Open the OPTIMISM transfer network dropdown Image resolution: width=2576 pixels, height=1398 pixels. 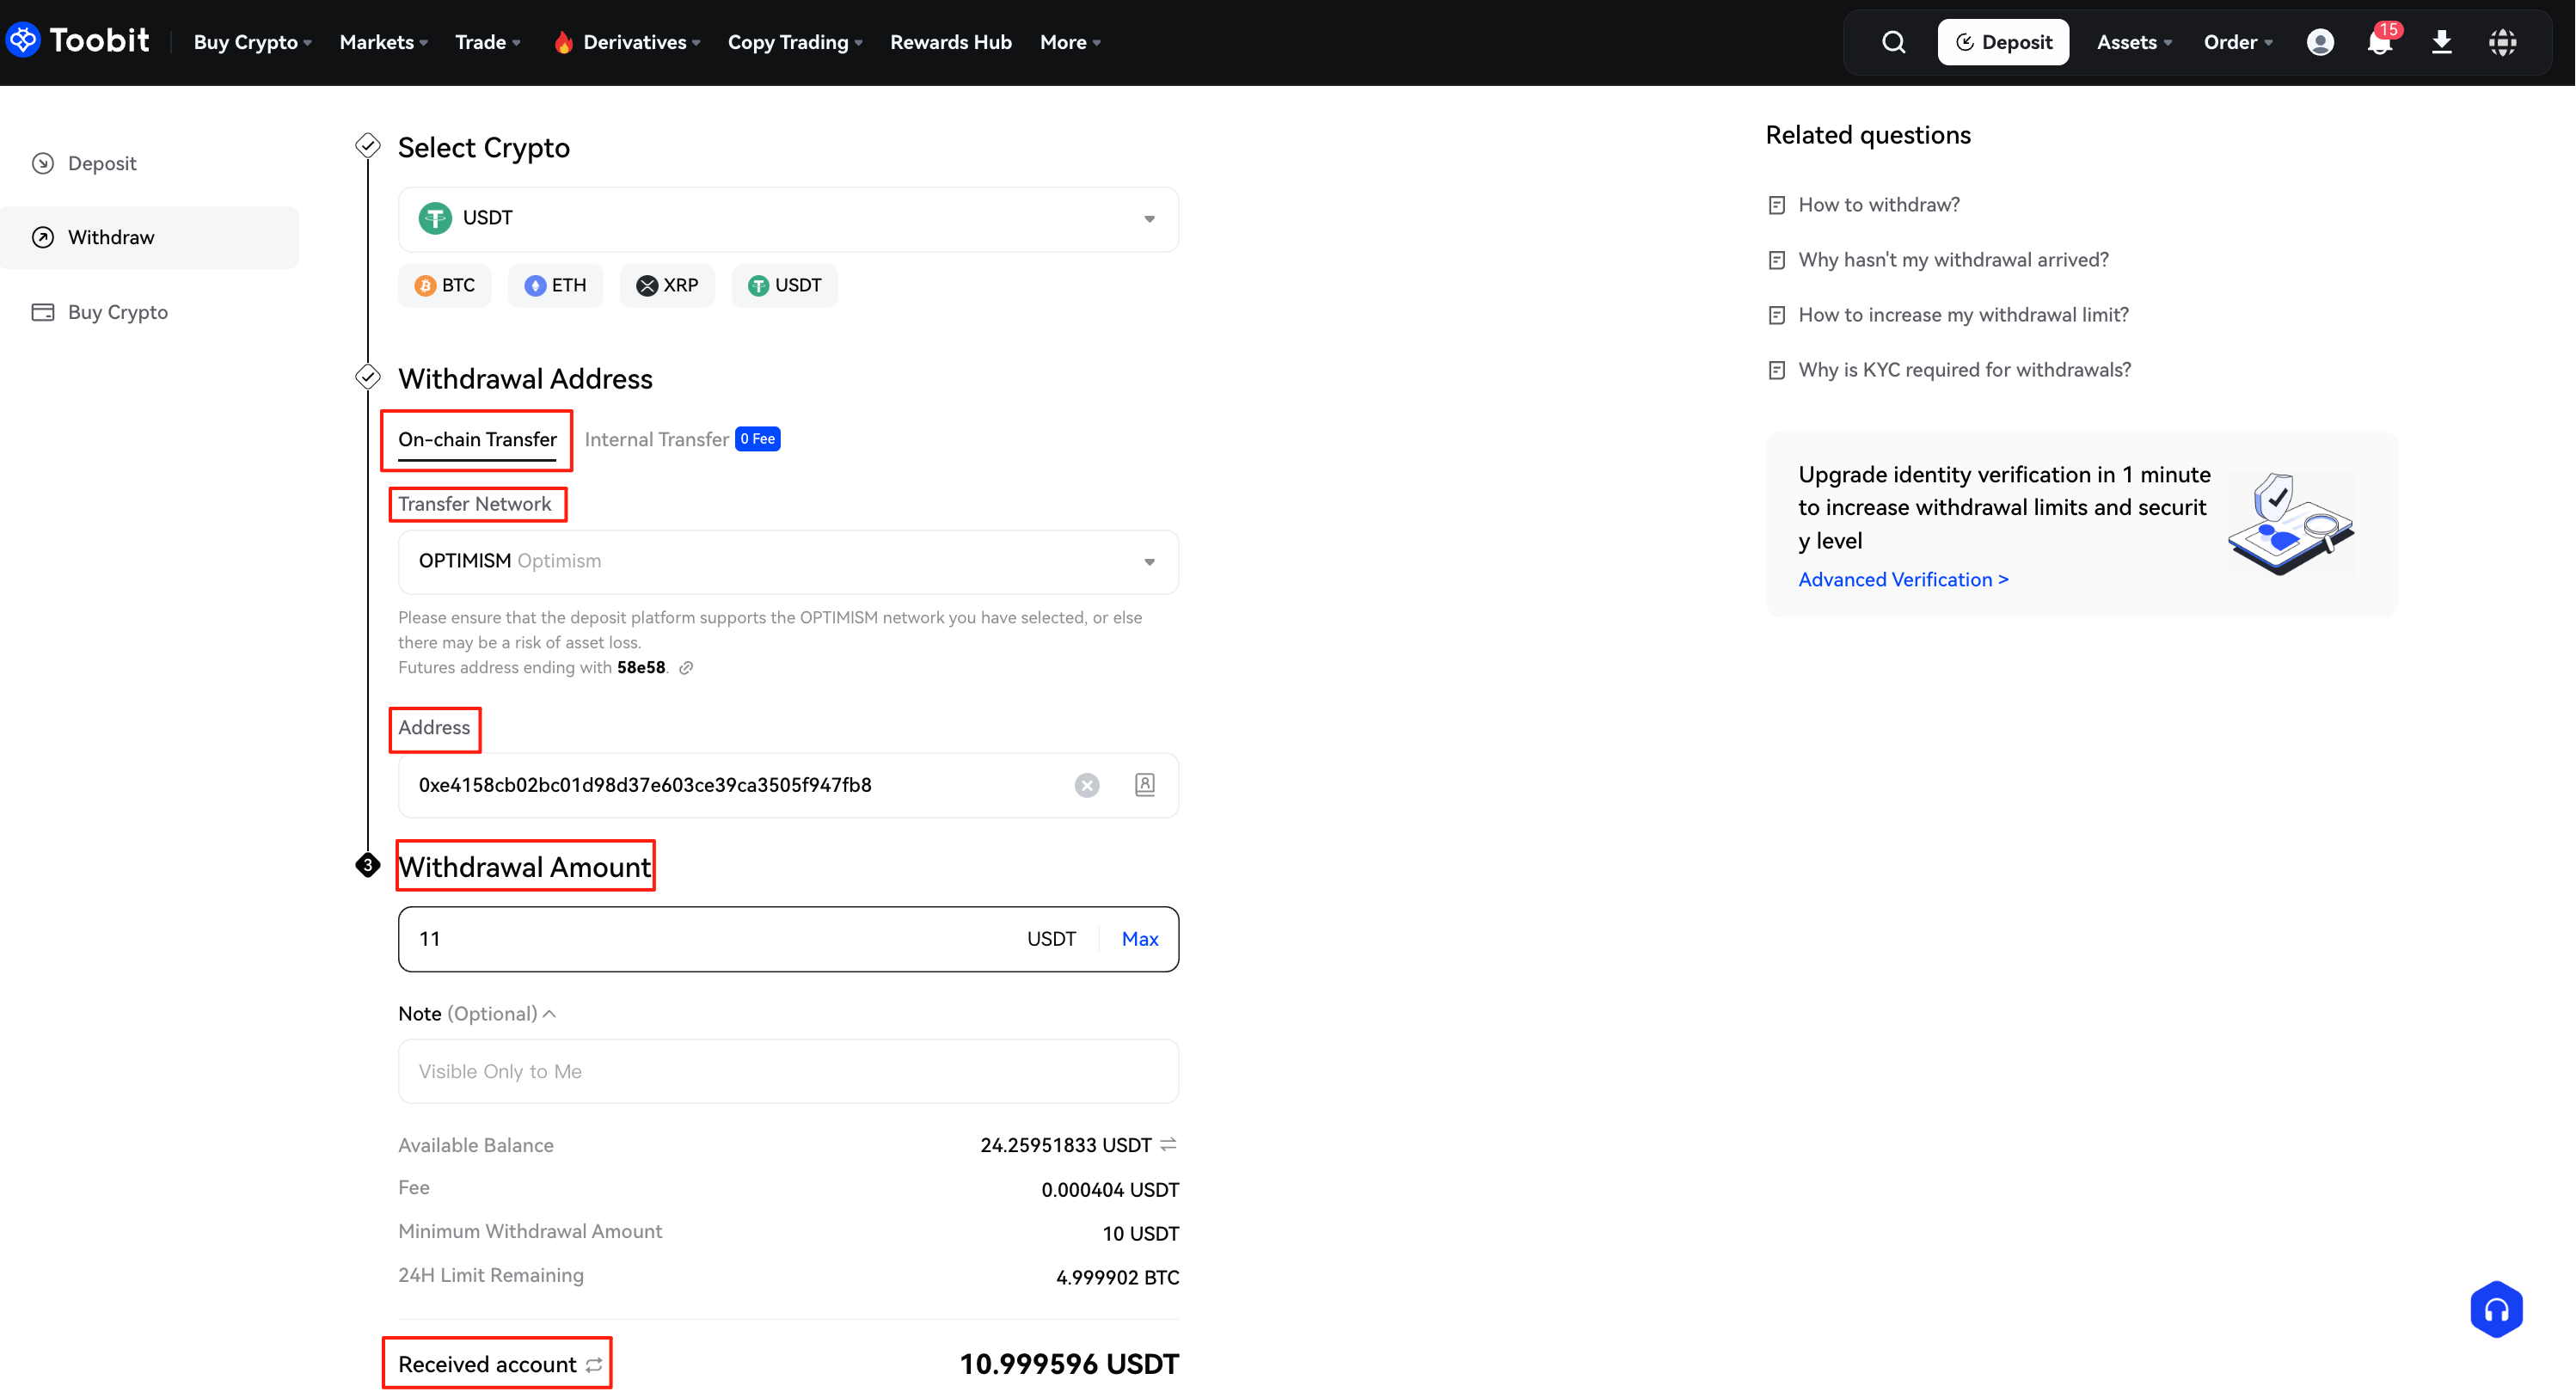1149,562
